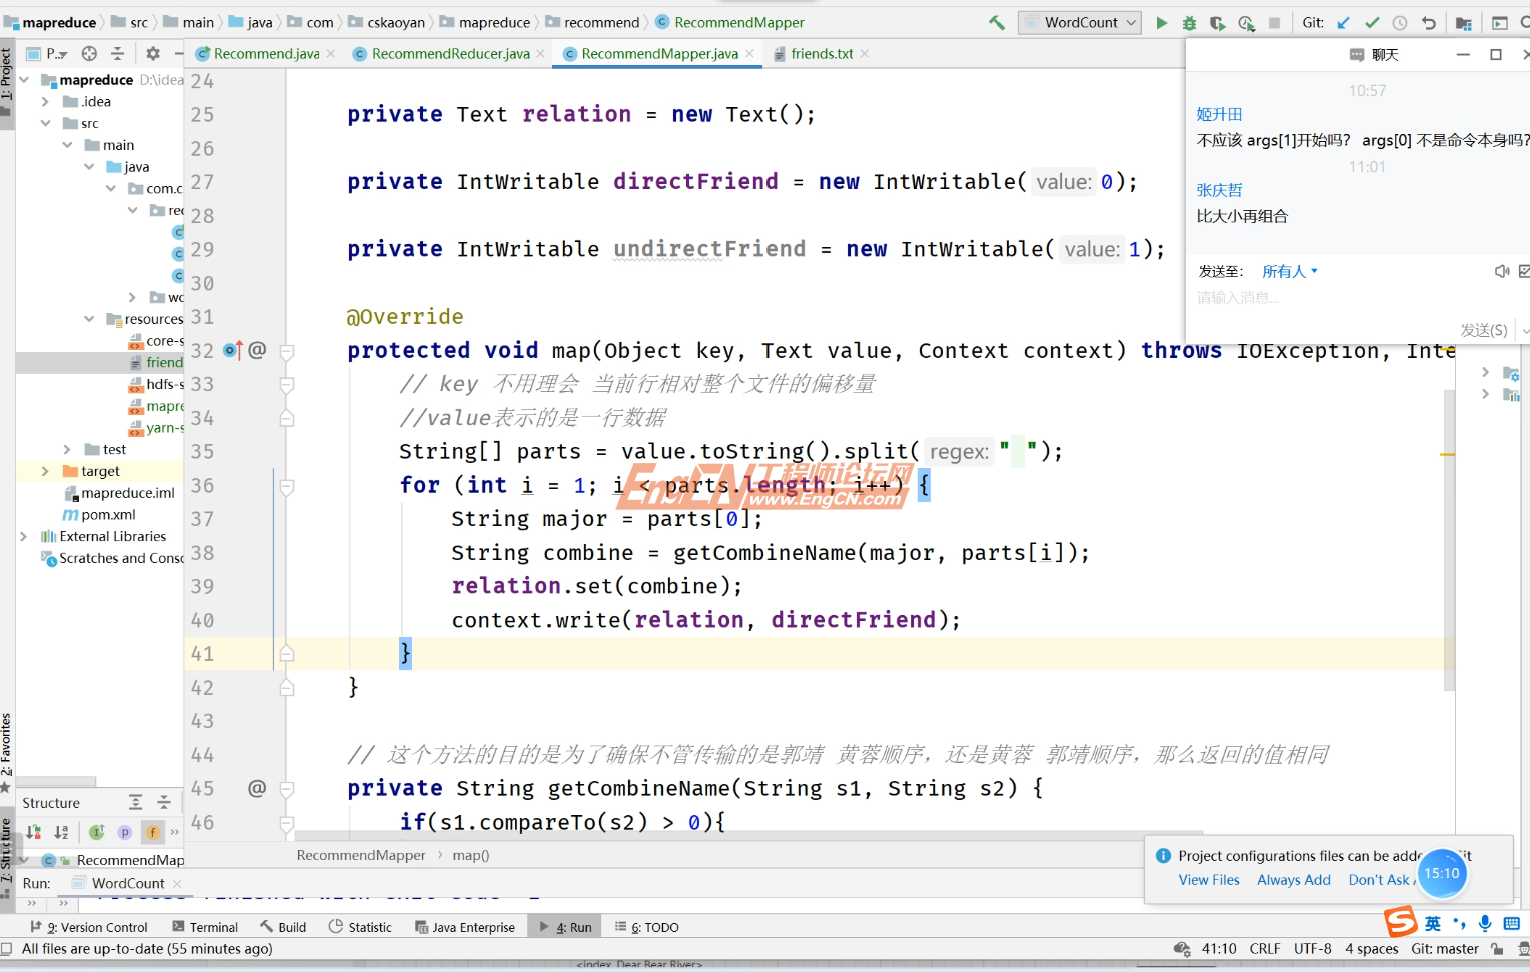Screen dimensions: 1530x972
Task: Select the Debug WordCount icon
Action: (x=1188, y=22)
